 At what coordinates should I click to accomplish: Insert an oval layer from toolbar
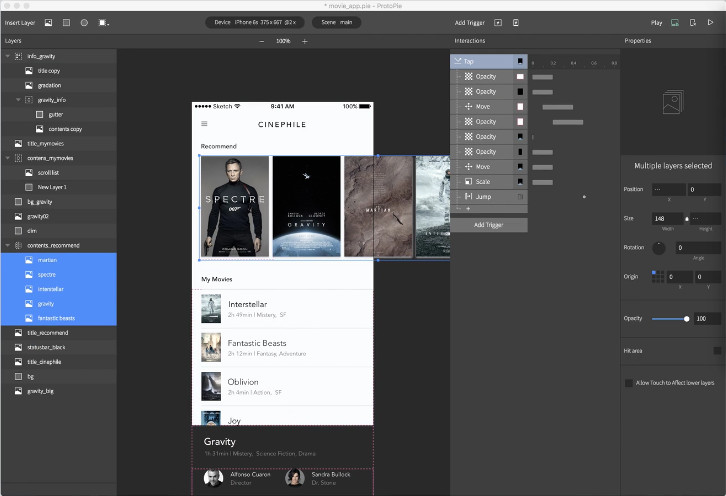(84, 22)
